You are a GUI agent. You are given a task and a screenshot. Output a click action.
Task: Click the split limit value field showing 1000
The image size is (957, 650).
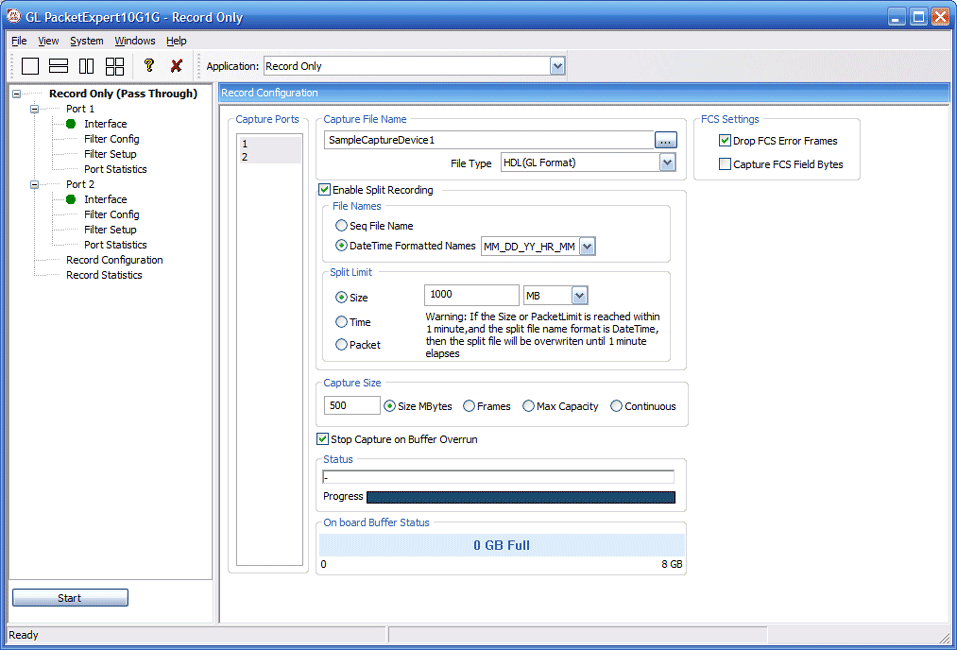(471, 295)
